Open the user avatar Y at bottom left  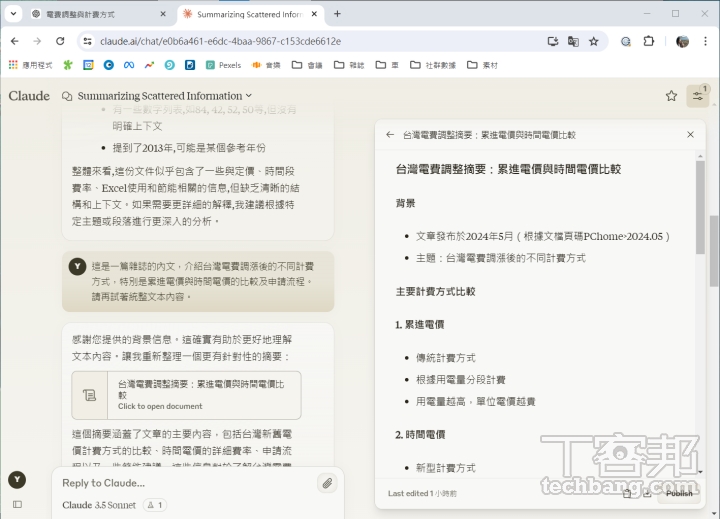point(17,480)
